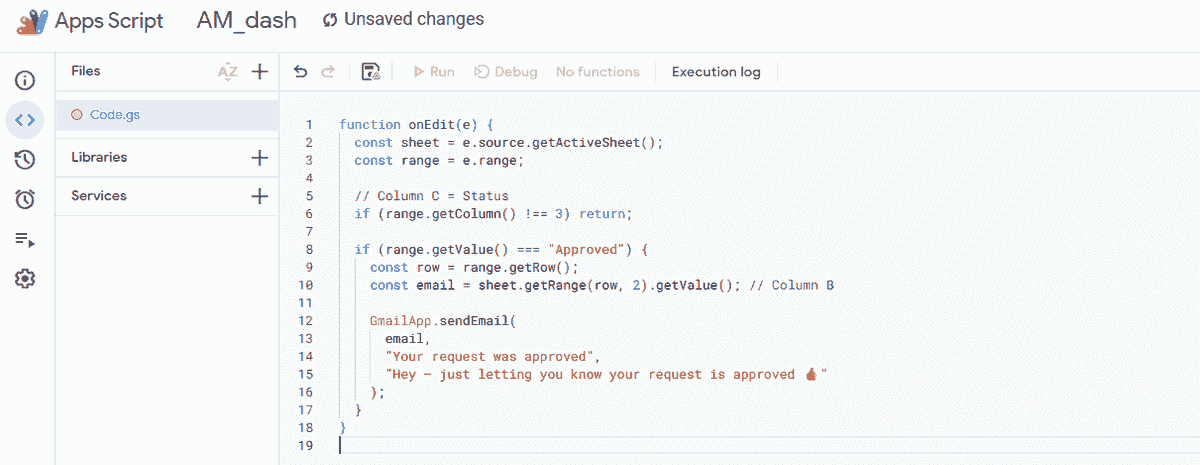
Task: Toggle the Execution log panel
Action: pos(716,72)
